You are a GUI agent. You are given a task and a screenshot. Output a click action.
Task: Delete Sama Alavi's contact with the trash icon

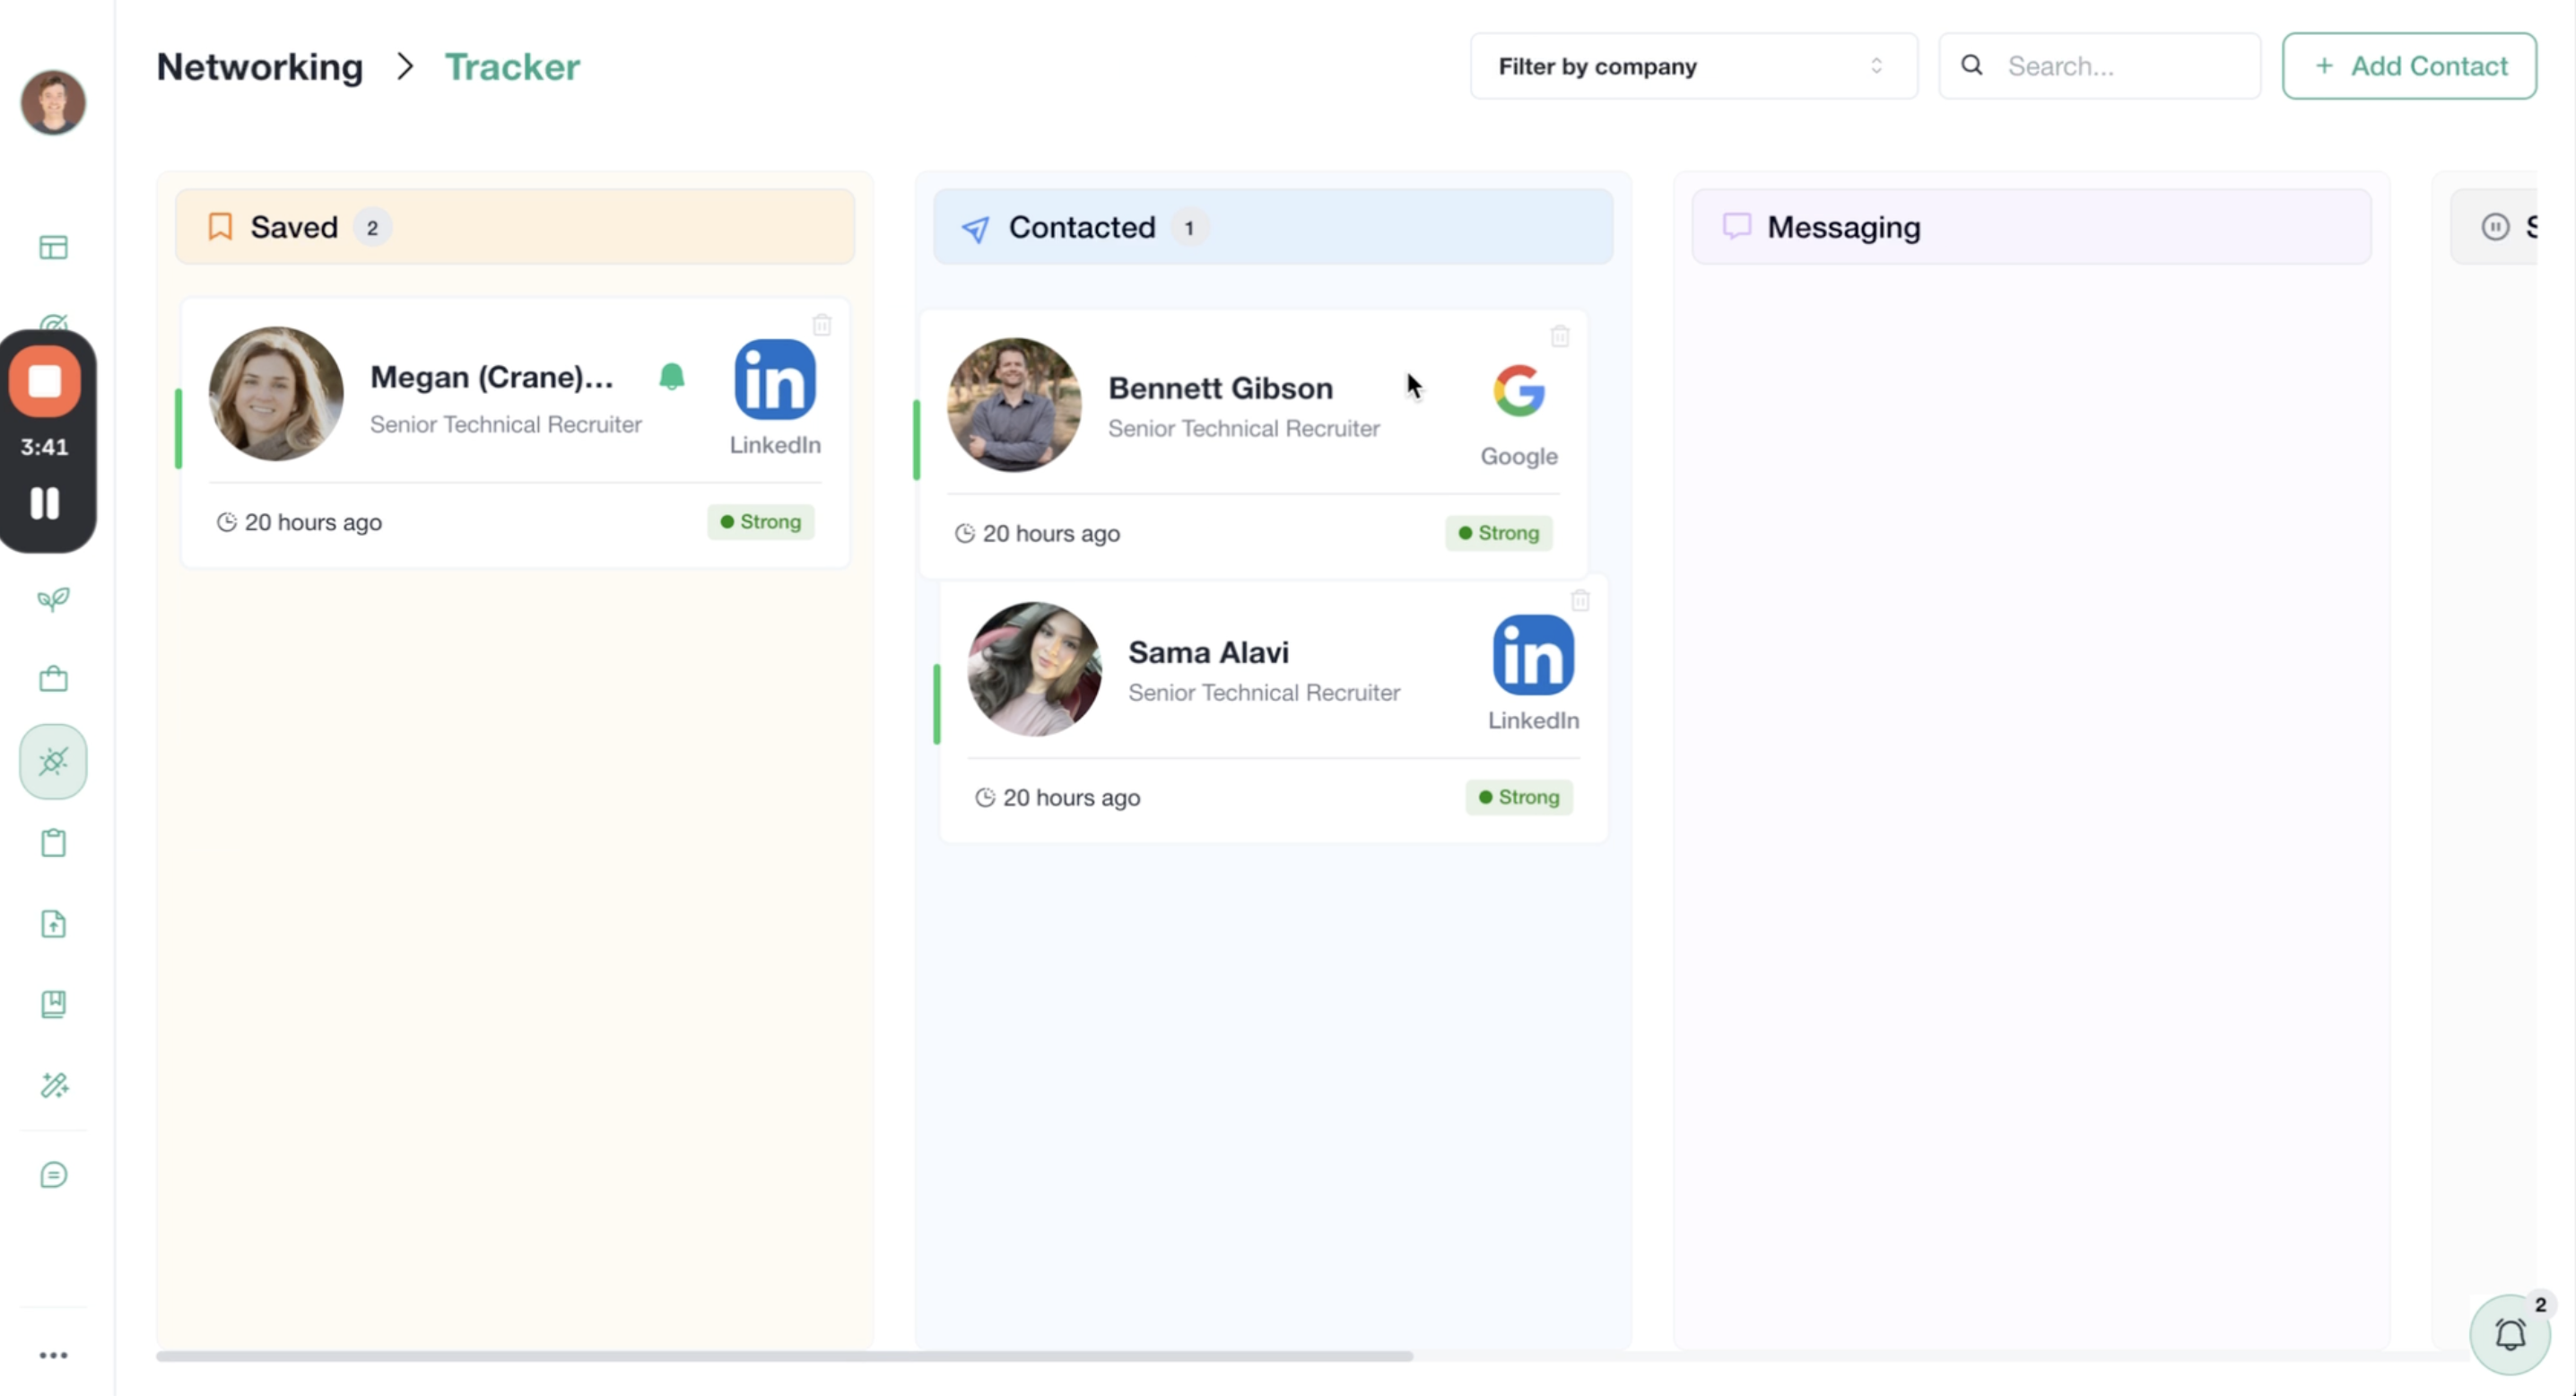1580,600
